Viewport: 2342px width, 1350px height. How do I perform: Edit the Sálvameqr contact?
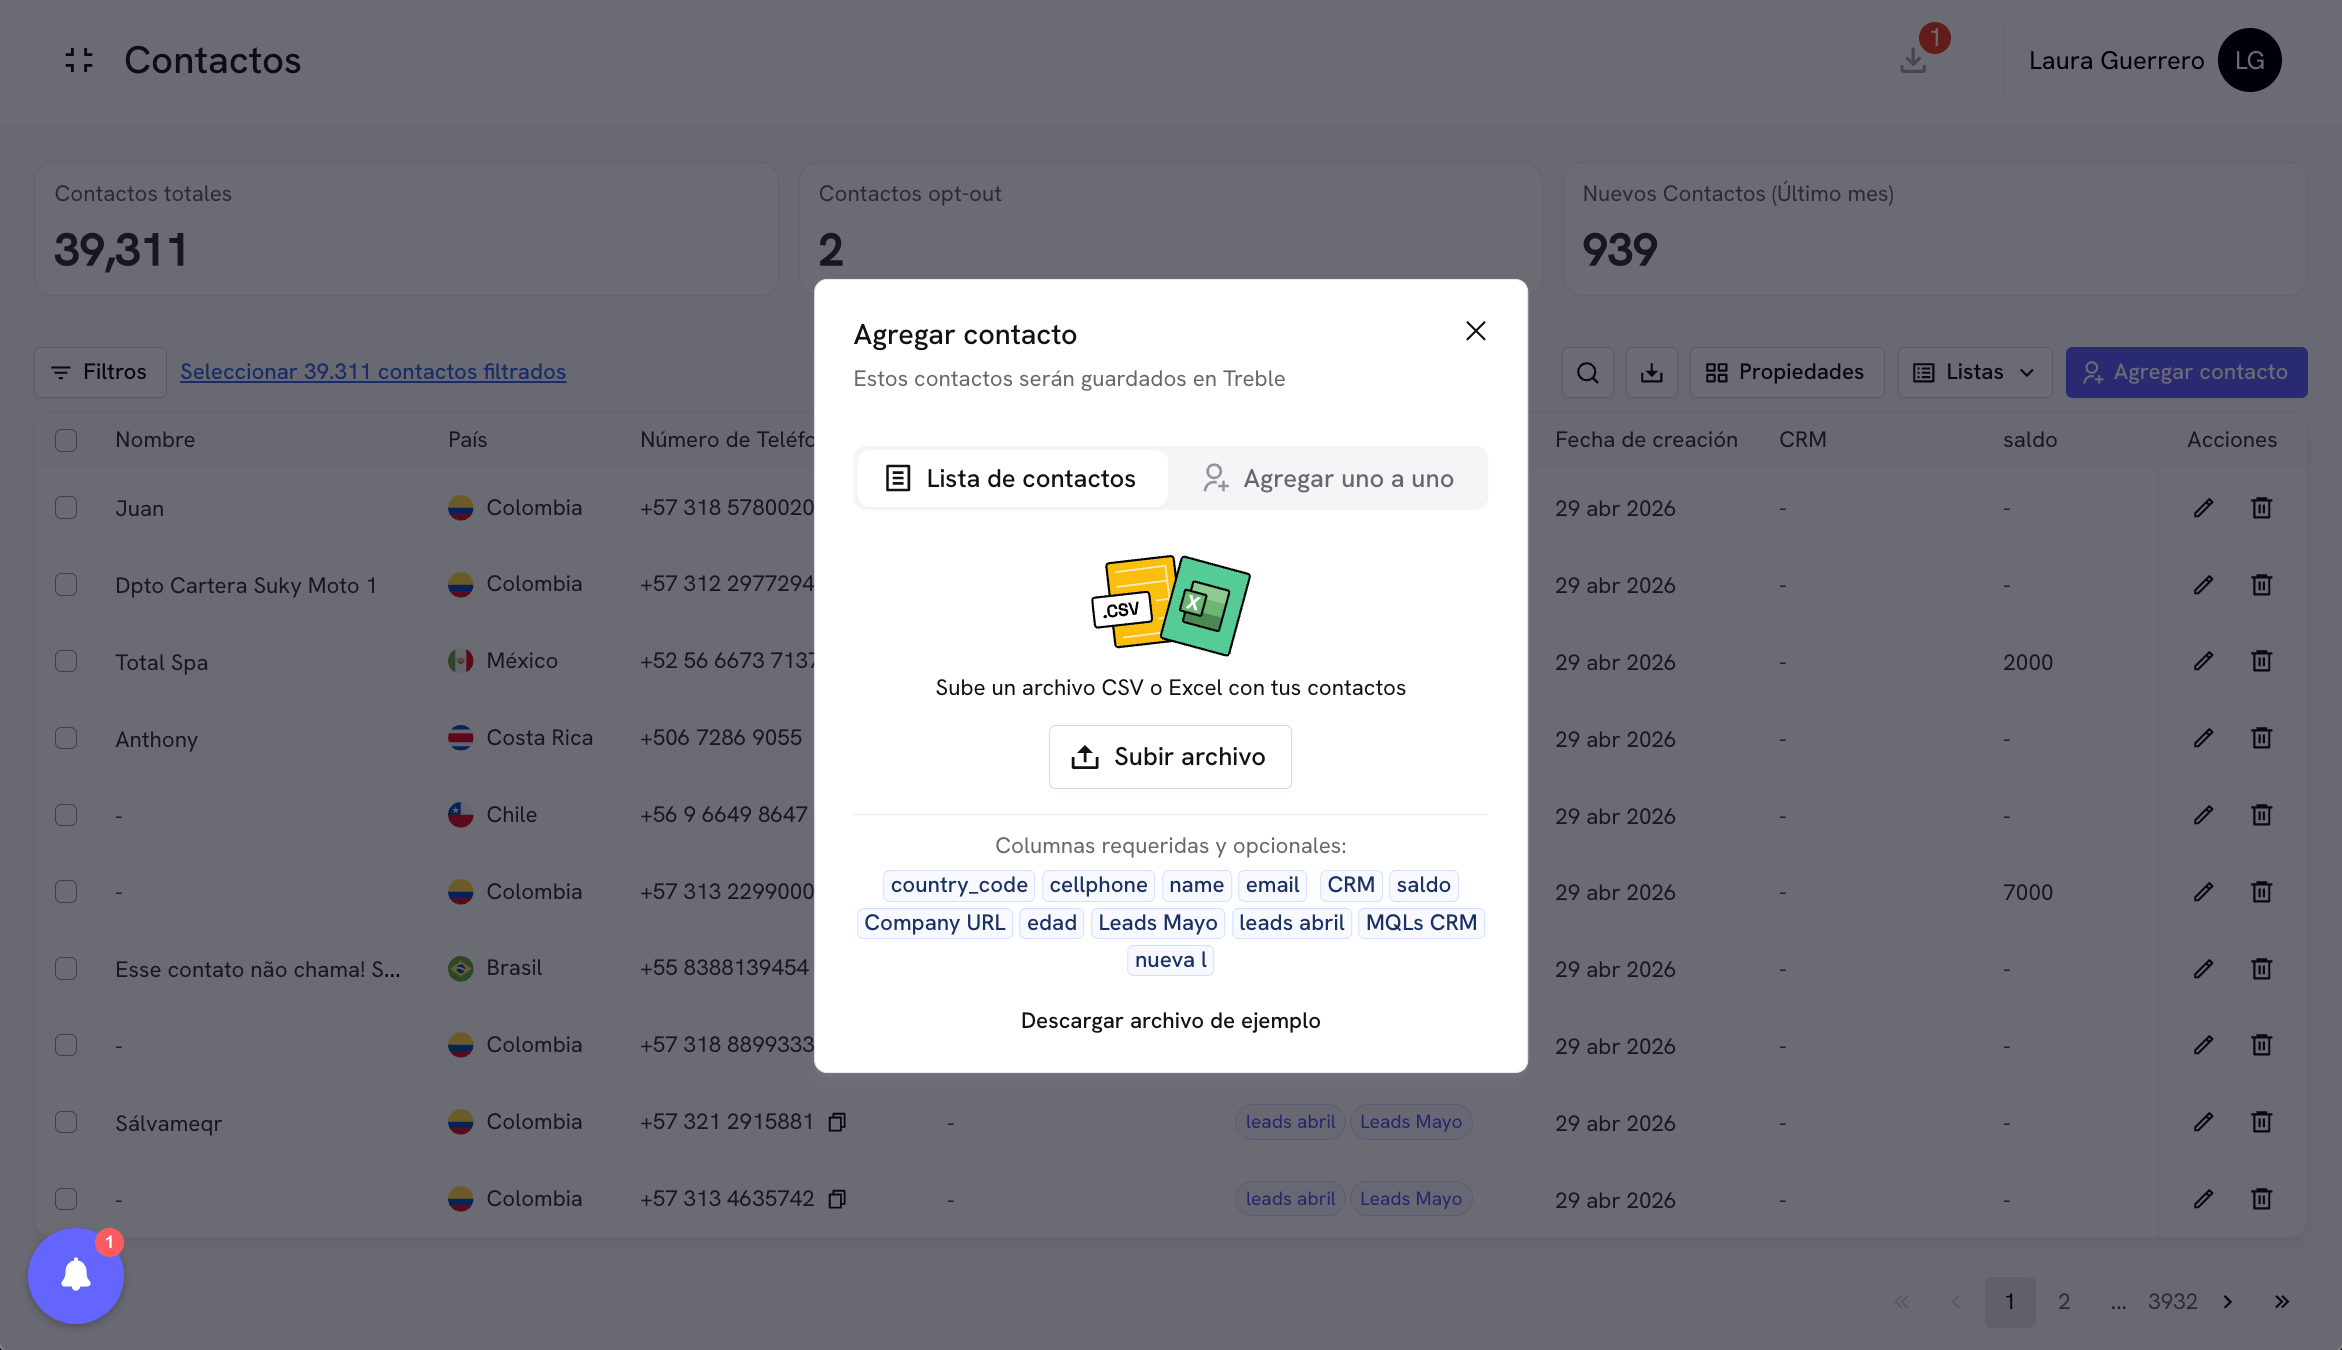(x=2203, y=1122)
